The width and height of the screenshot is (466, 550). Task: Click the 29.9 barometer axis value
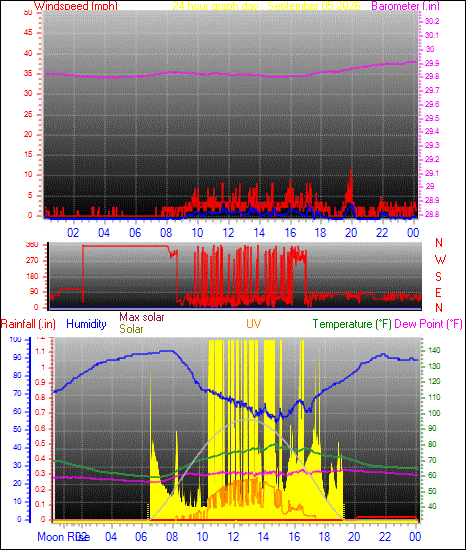[x=432, y=63]
